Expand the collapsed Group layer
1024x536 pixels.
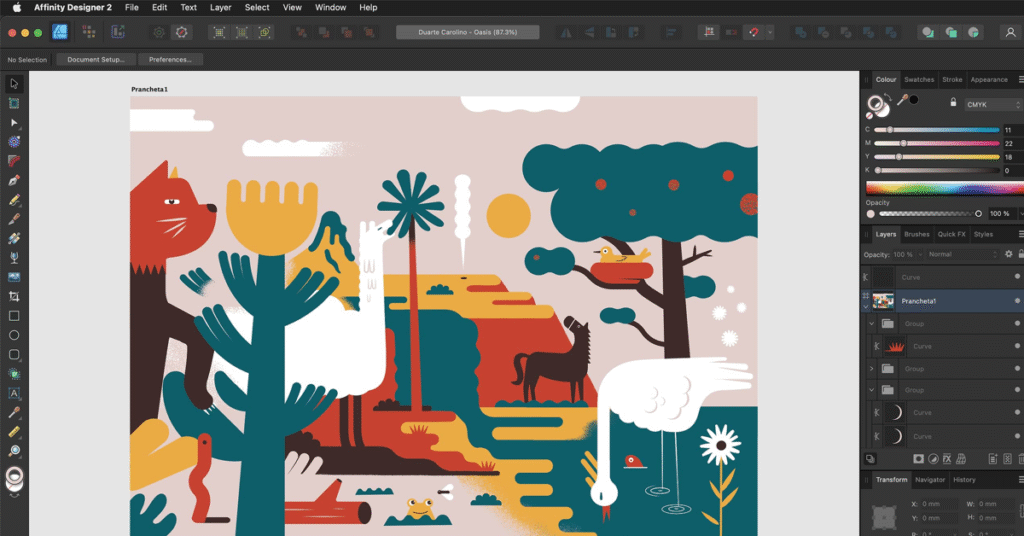pos(871,369)
